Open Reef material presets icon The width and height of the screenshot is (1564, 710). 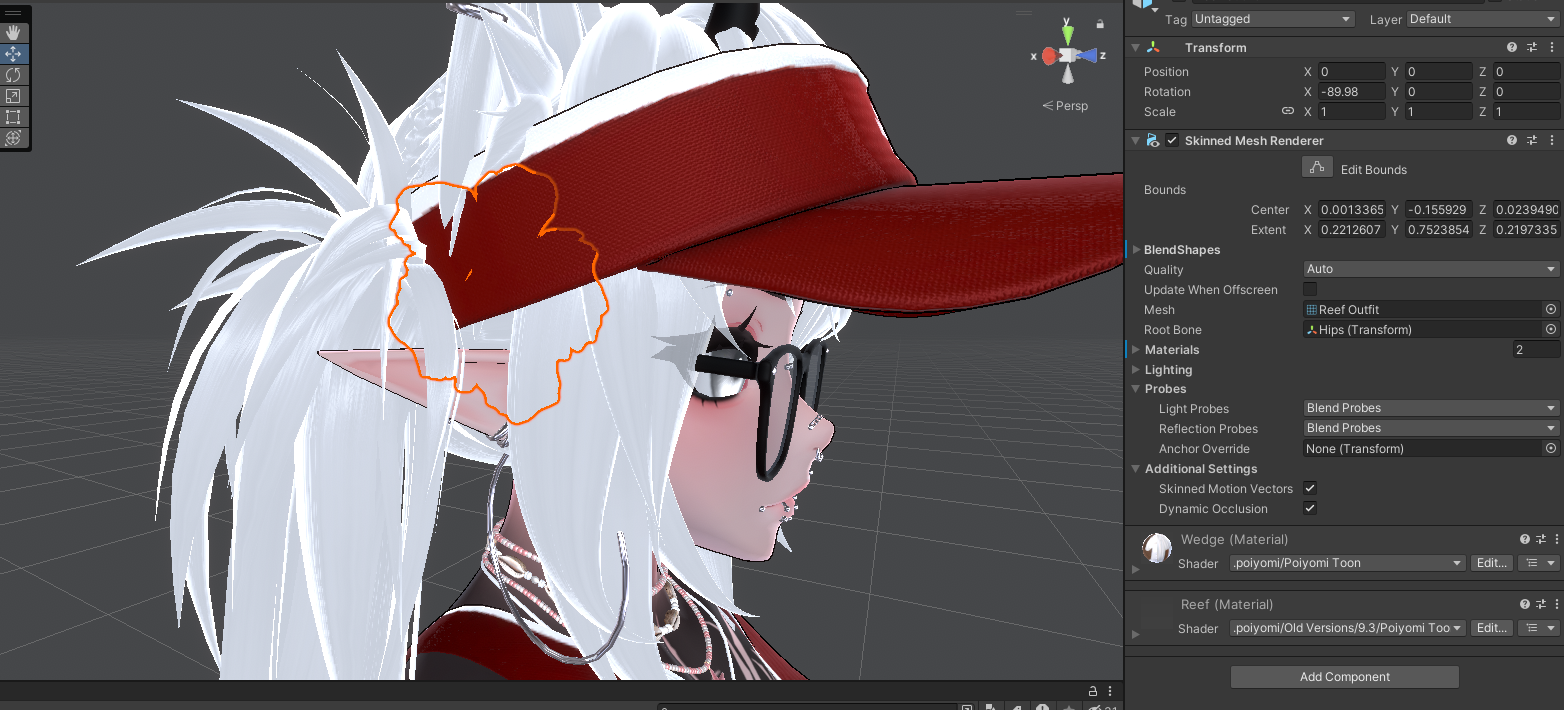tap(1541, 604)
